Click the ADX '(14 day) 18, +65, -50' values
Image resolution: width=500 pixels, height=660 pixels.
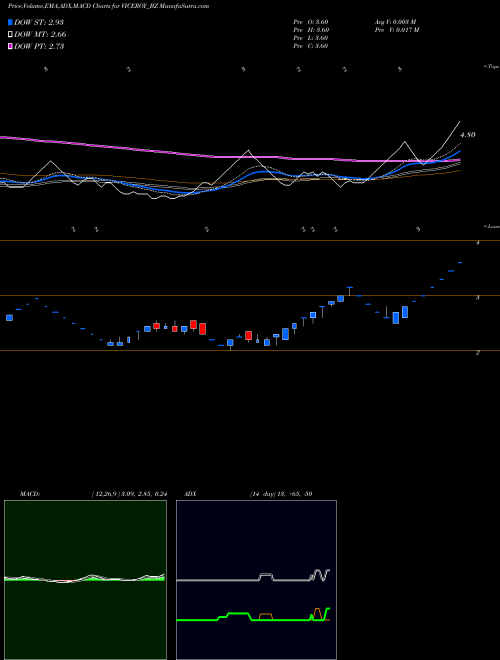(x=280, y=494)
